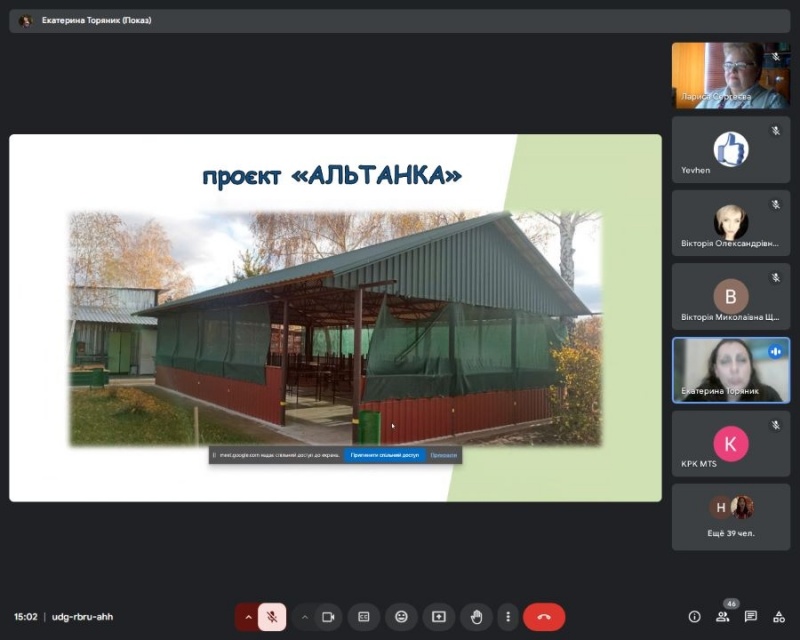The image size is (800, 640).
Task: Toggle the camera on or off
Action: click(x=327, y=617)
